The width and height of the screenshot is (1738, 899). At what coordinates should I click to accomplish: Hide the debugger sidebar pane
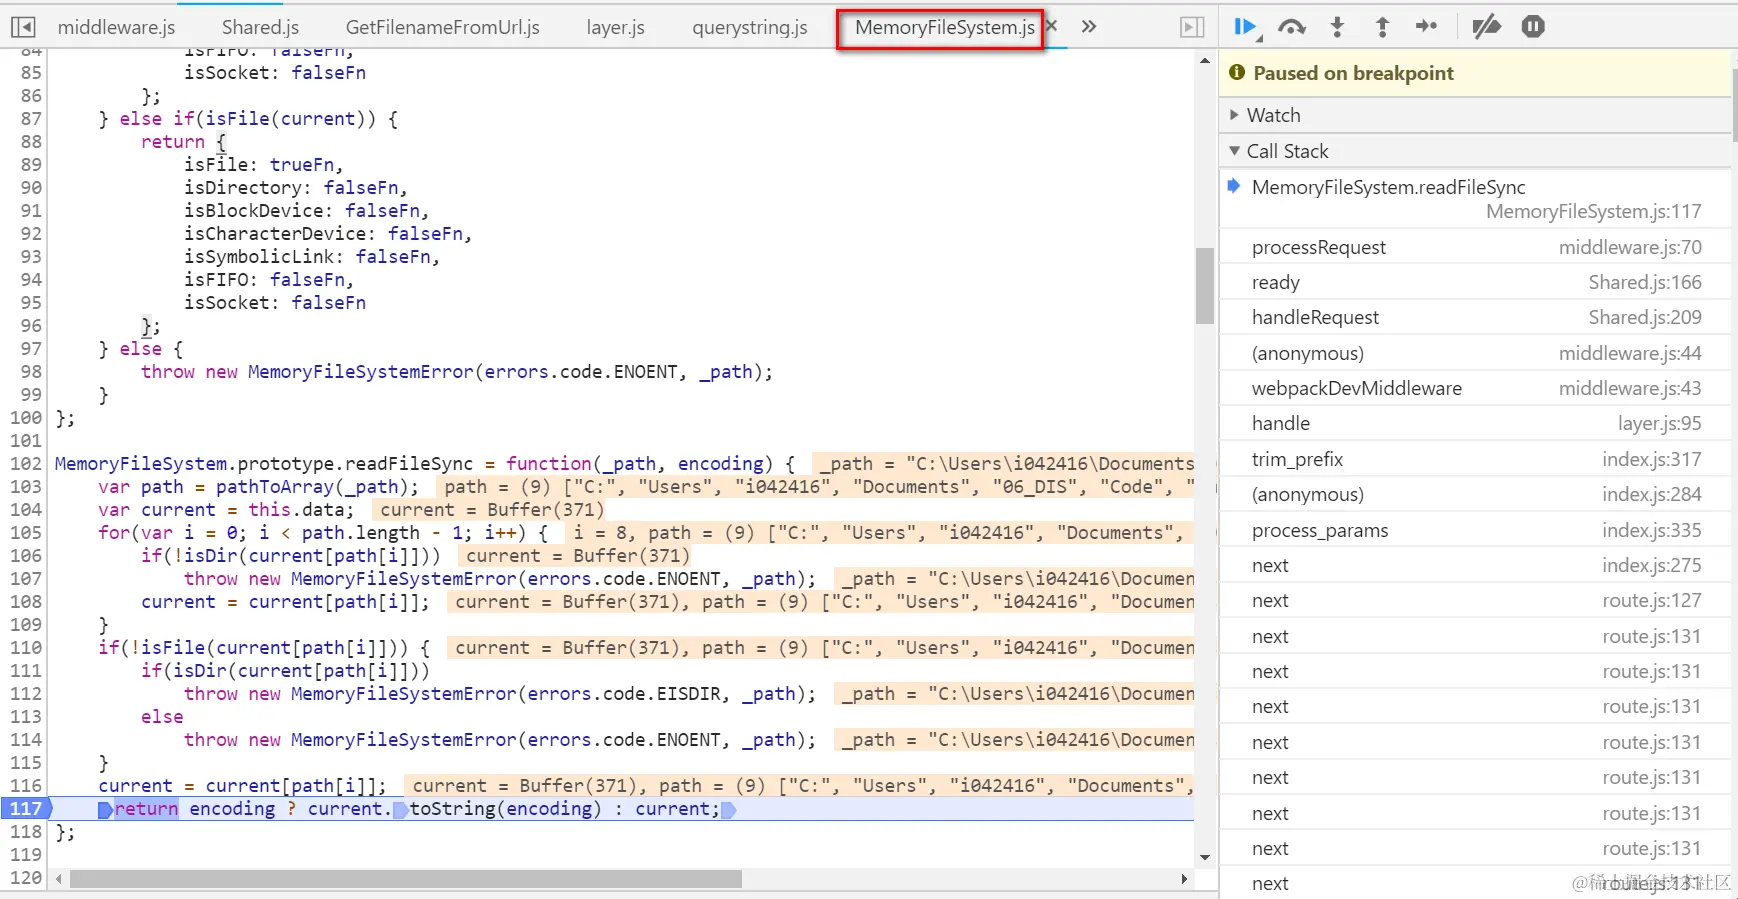[1192, 27]
